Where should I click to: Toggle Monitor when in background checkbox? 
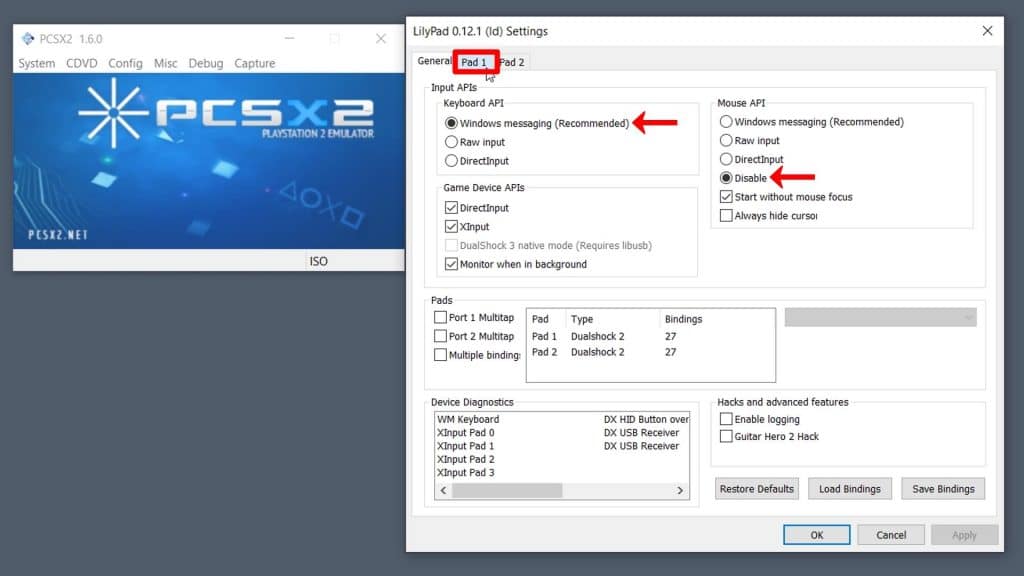[451, 264]
